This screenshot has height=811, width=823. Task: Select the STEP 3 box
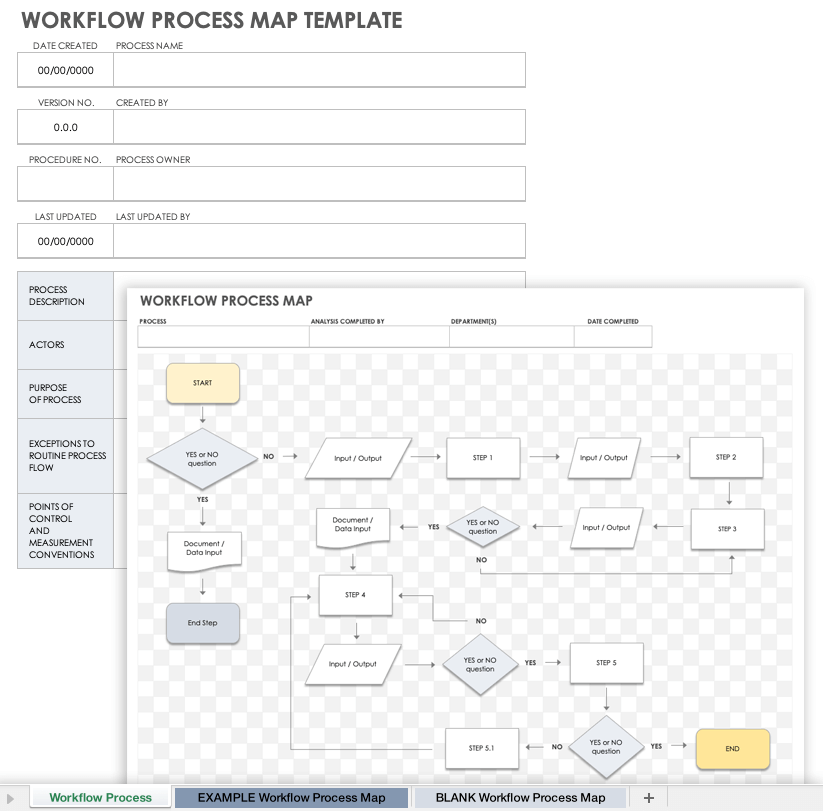coord(727,529)
